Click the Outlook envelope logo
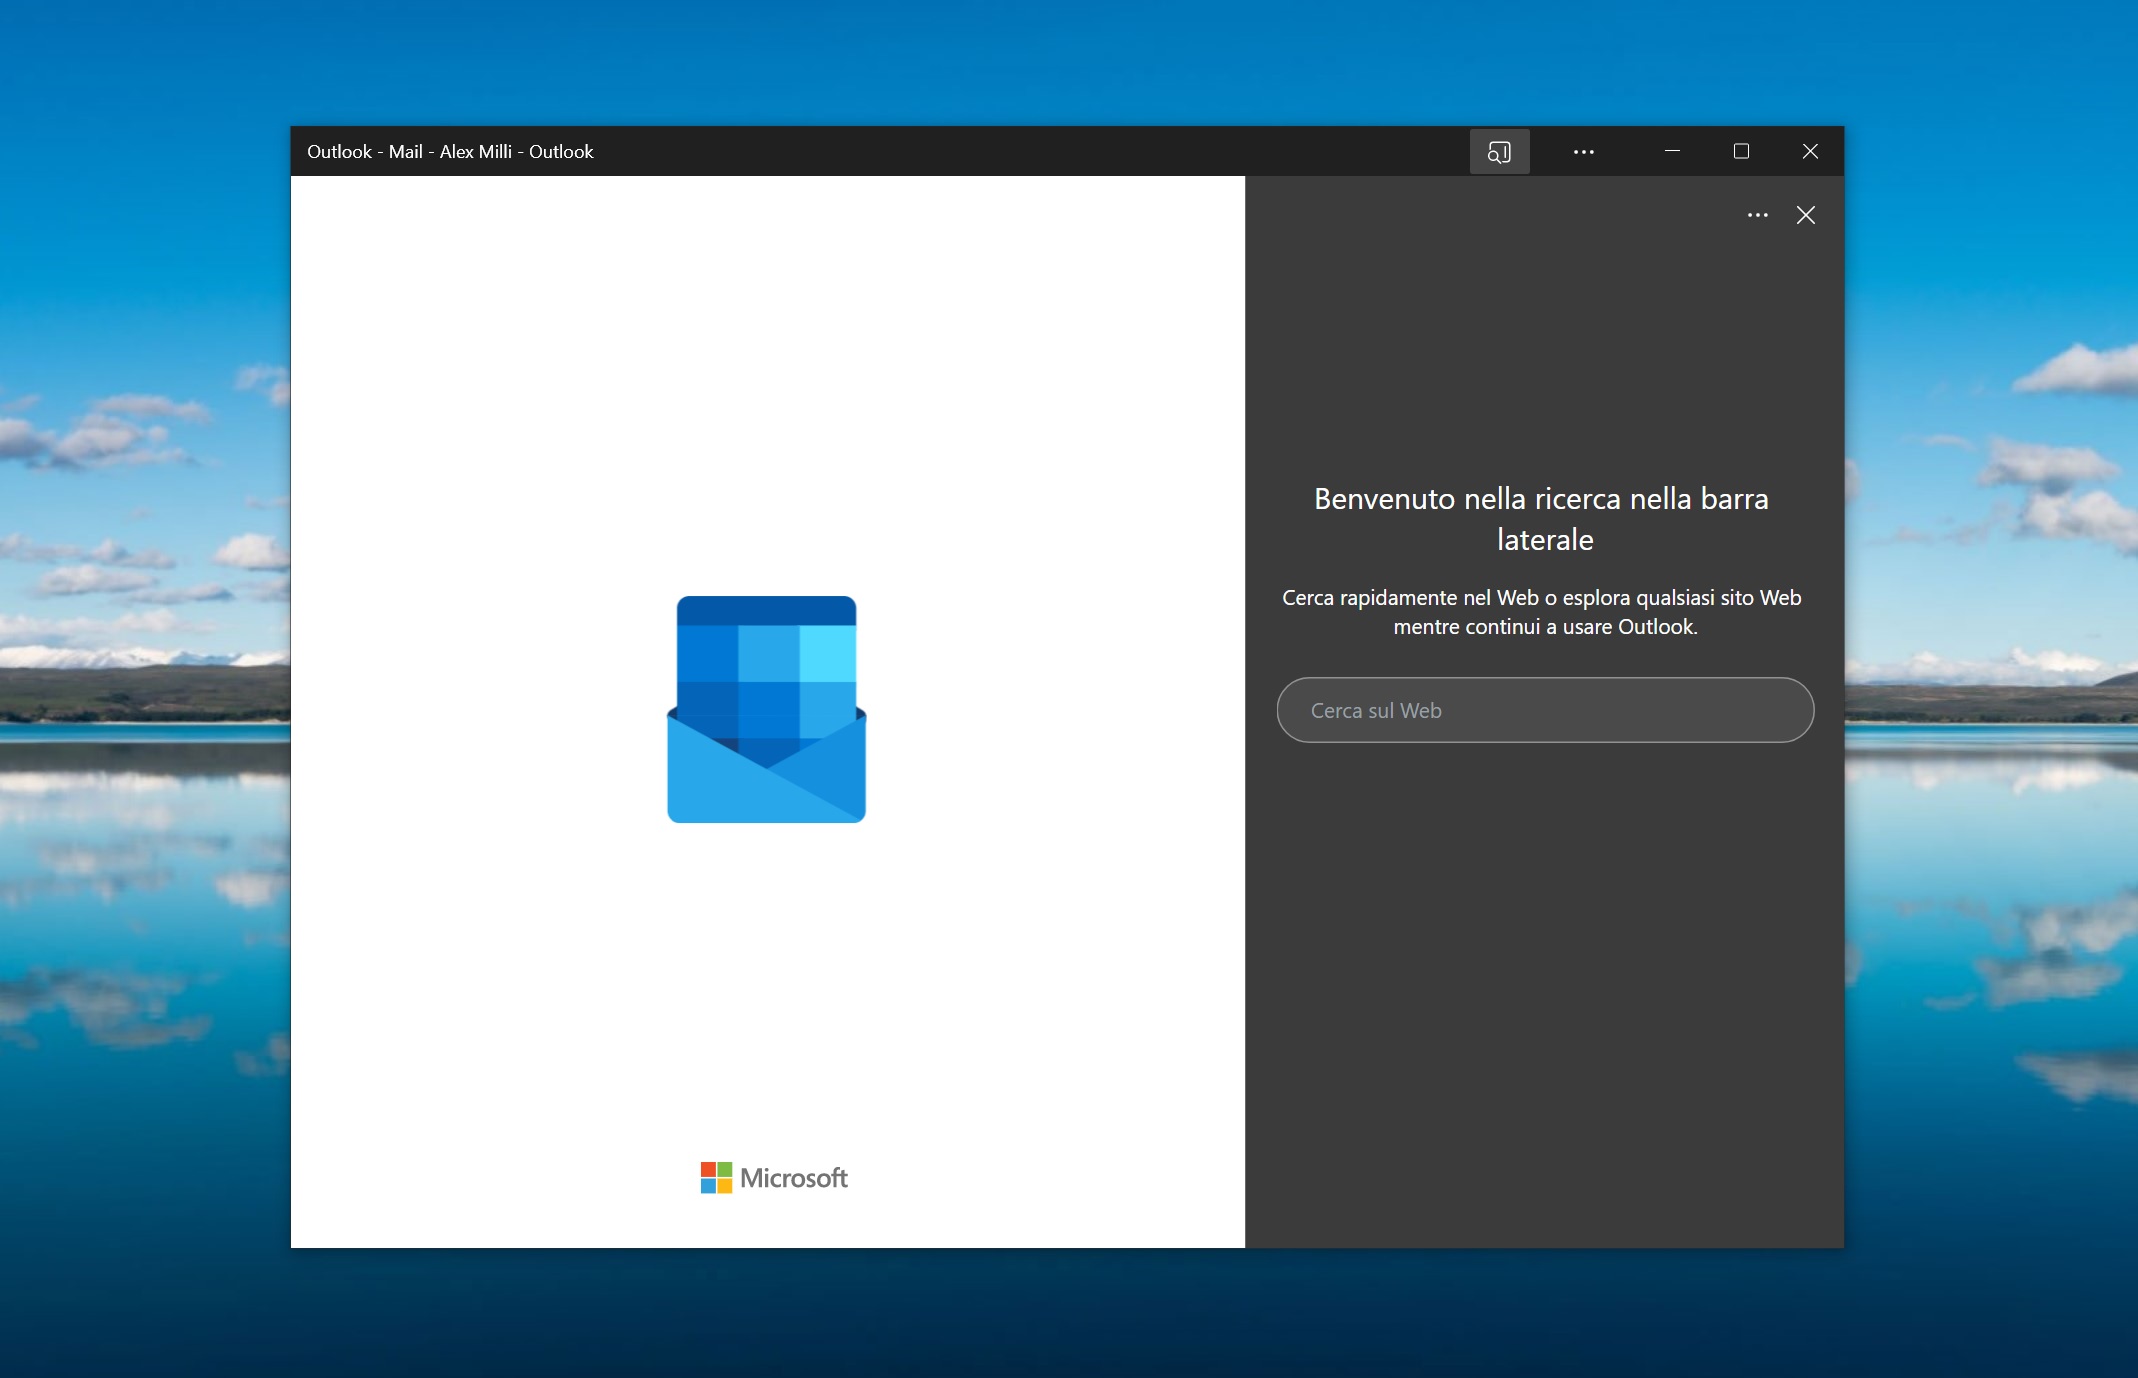The height and width of the screenshot is (1378, 2138). (766, 709)
